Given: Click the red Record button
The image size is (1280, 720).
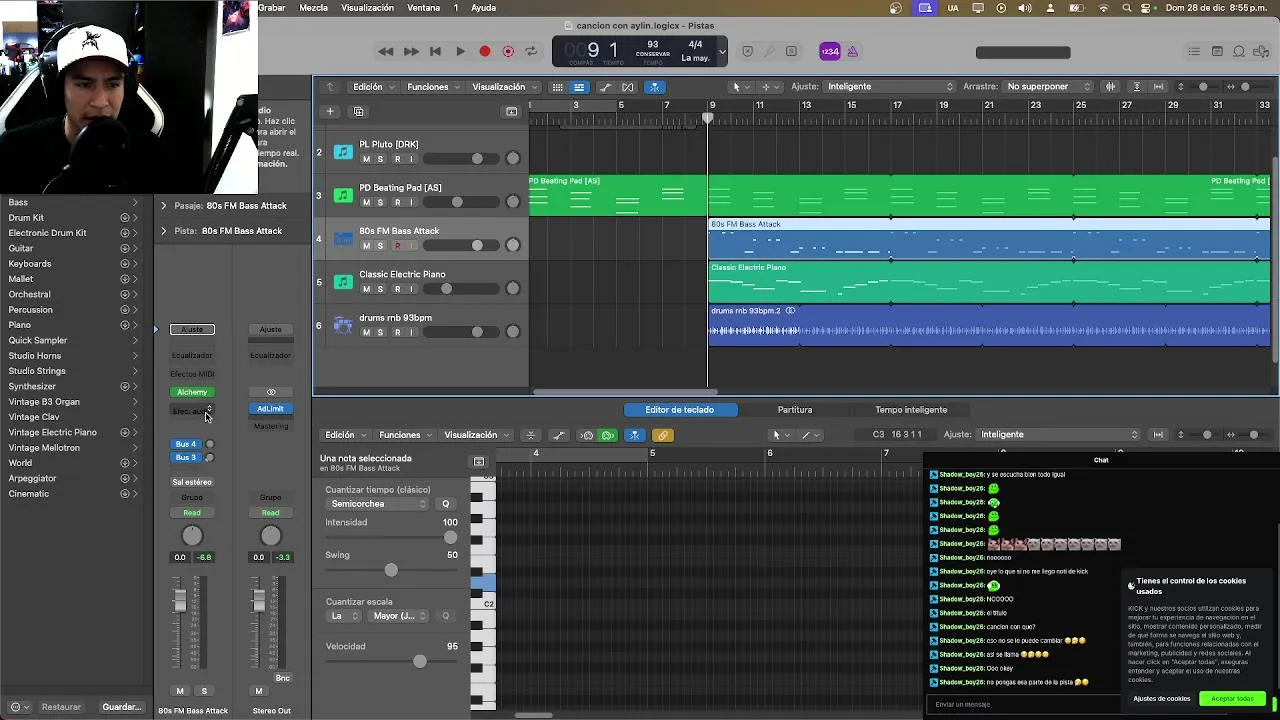Looking at the screenshot, I should [x=485, y=51].
